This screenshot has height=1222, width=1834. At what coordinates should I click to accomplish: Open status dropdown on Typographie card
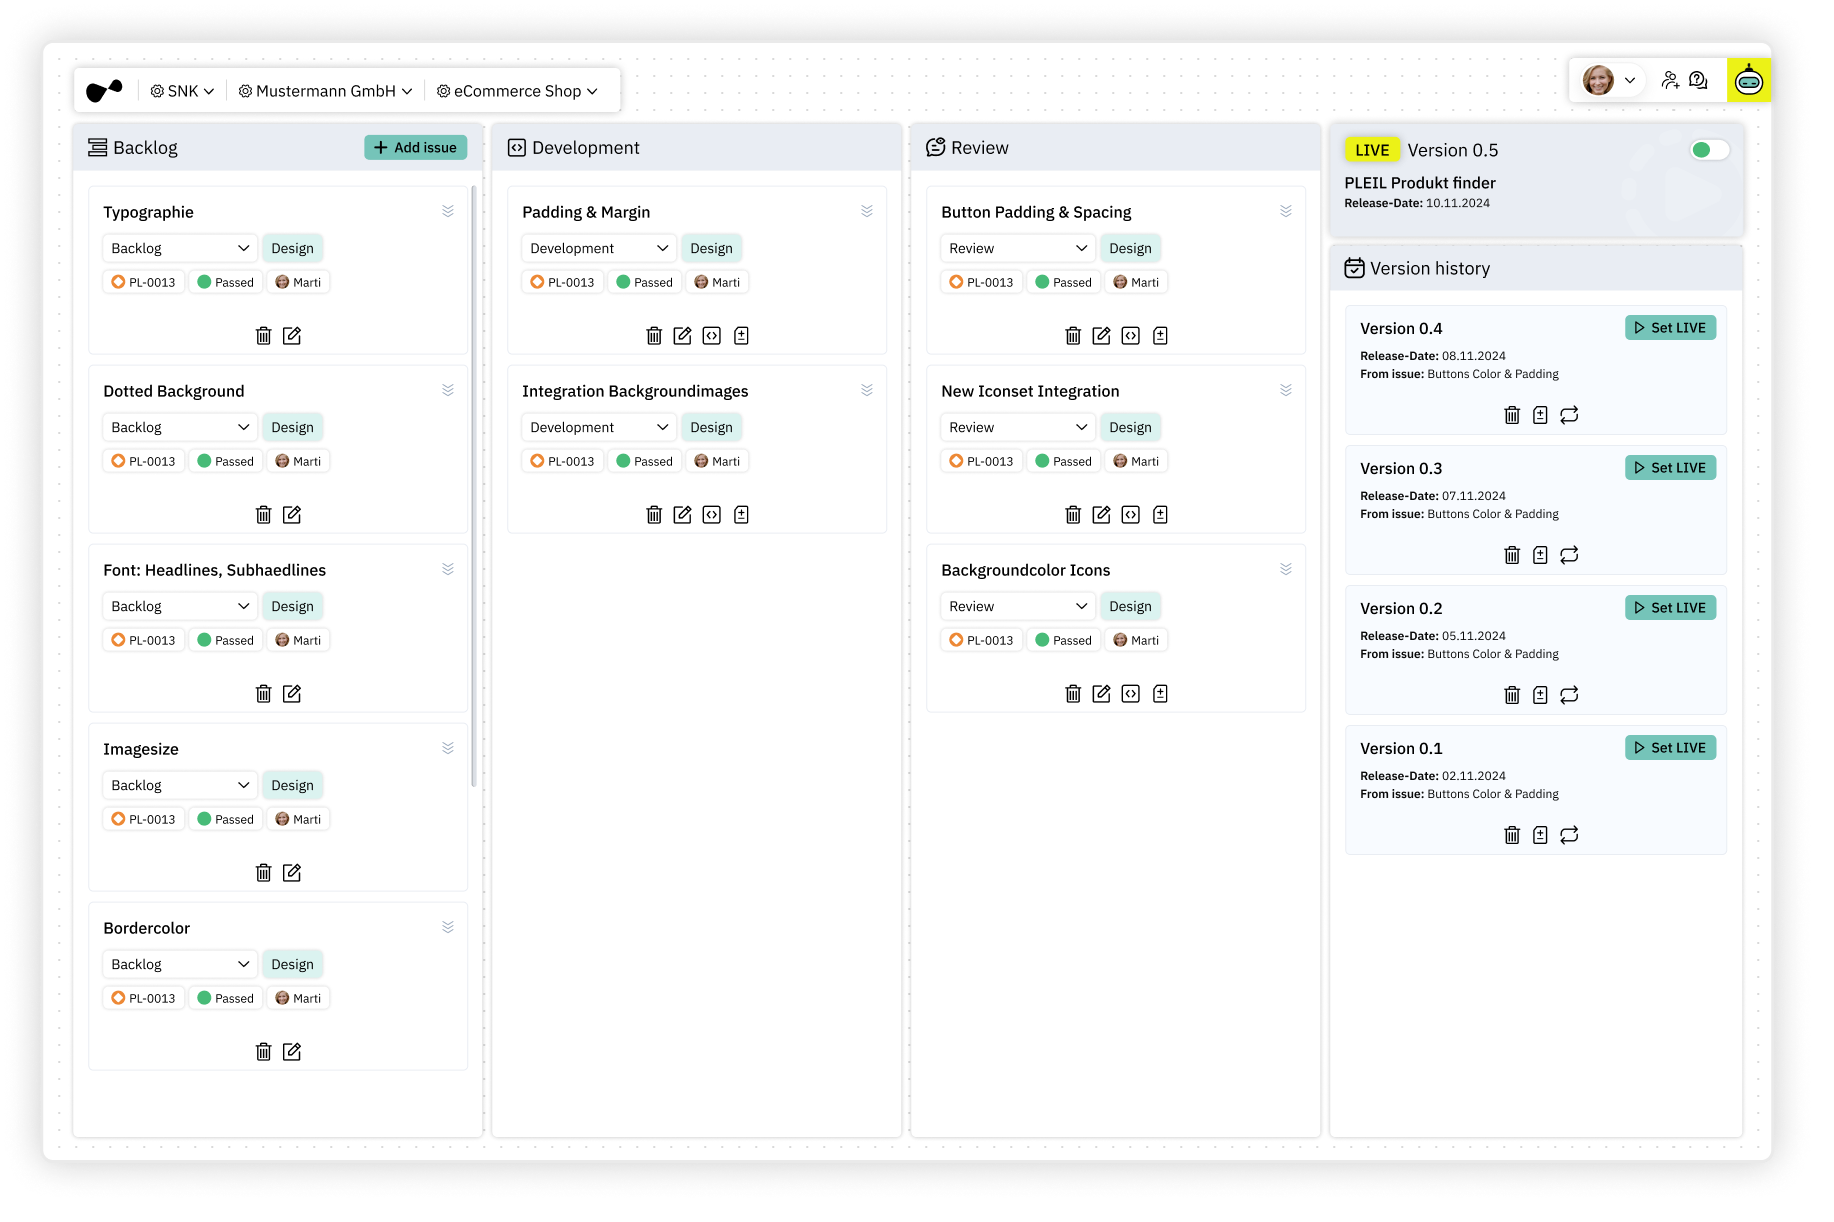click(180, 248)
